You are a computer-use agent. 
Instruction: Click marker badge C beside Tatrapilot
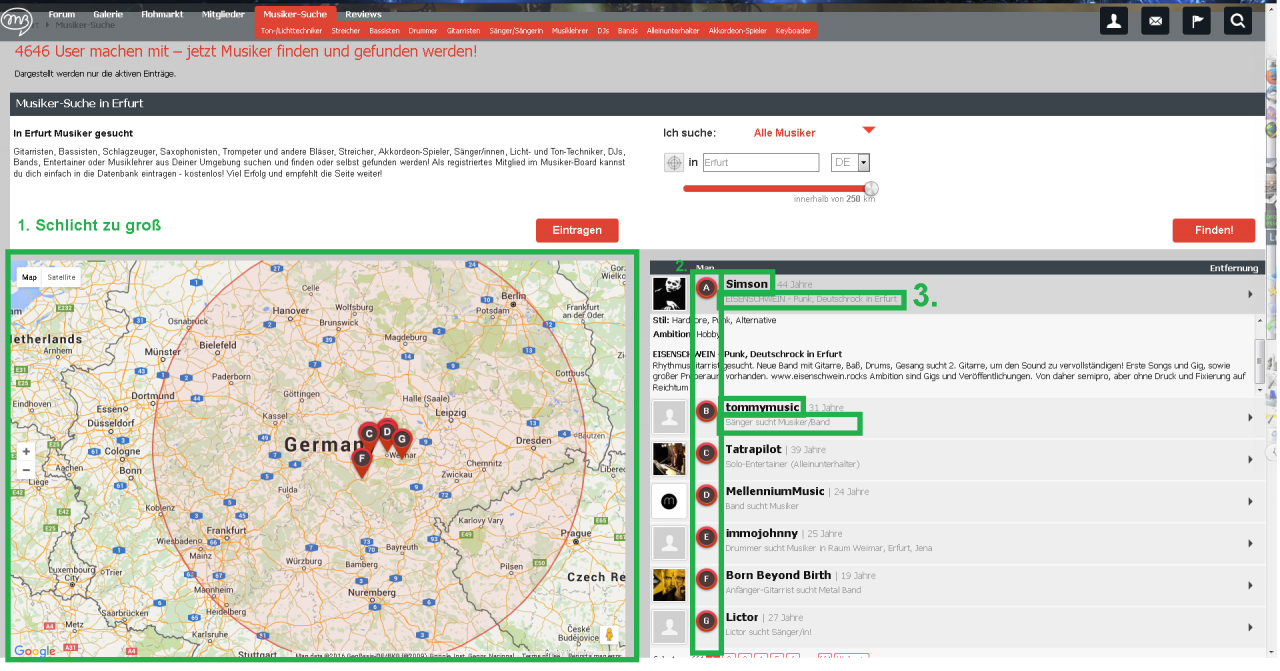pos(707,454)
